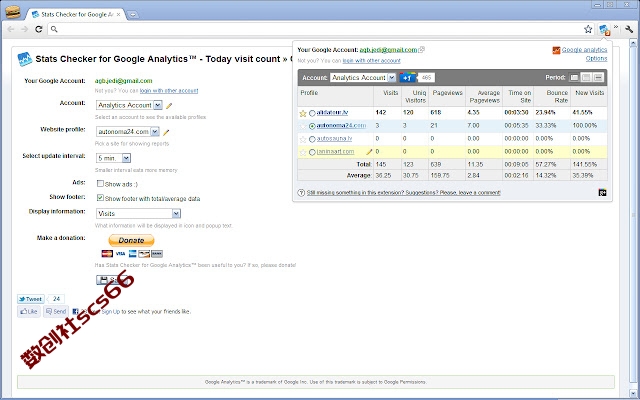Click the pencil beside the Website profile dropdown
Image resolution: width=640 pixels, height=400 pixels.
[x=166, y=132]
